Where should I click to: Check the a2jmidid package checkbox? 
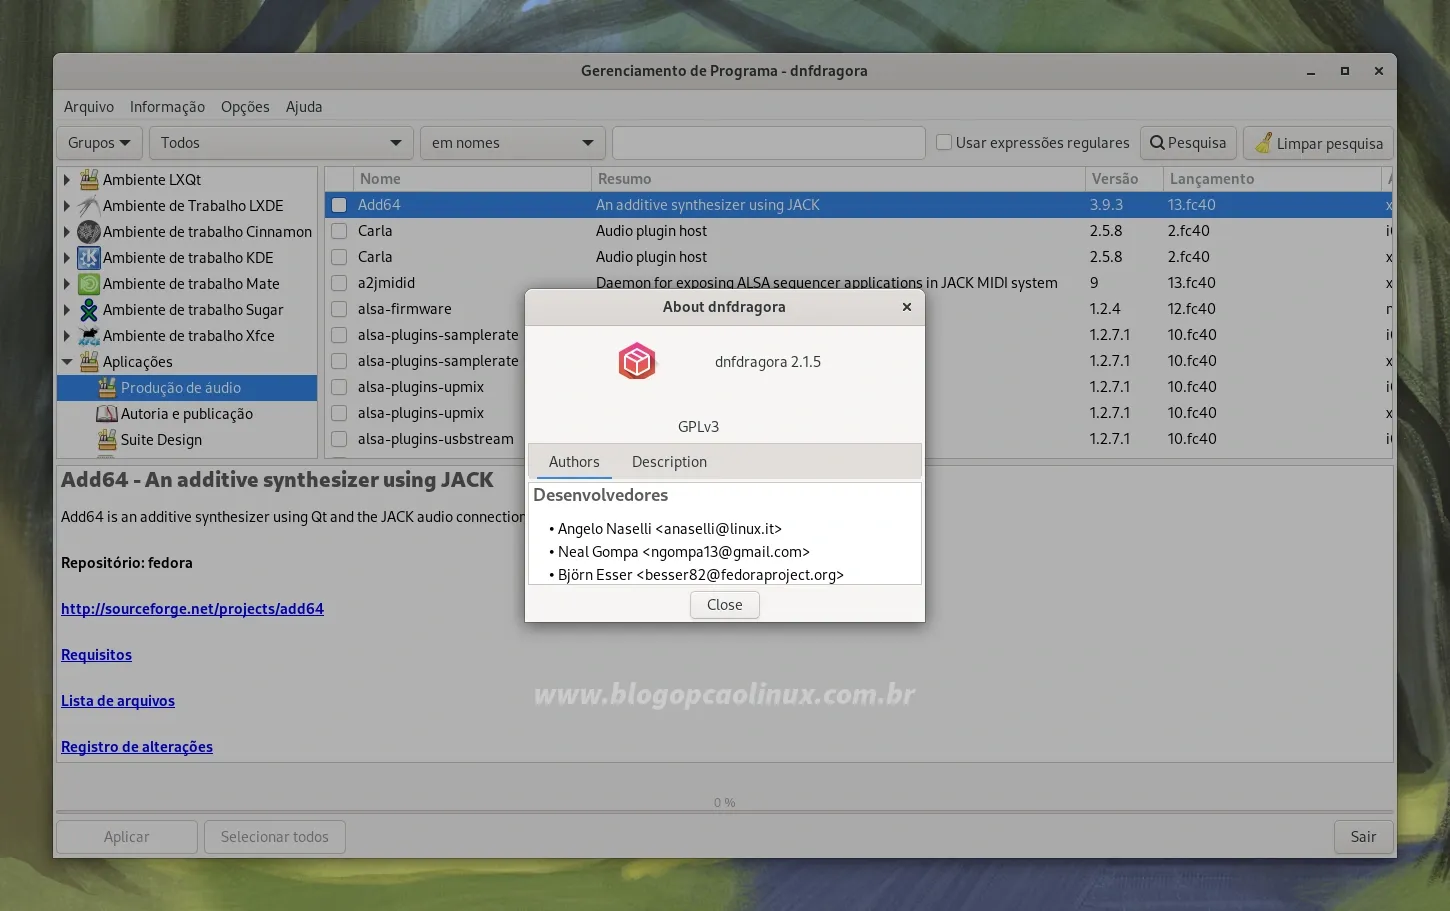(339, 283)
